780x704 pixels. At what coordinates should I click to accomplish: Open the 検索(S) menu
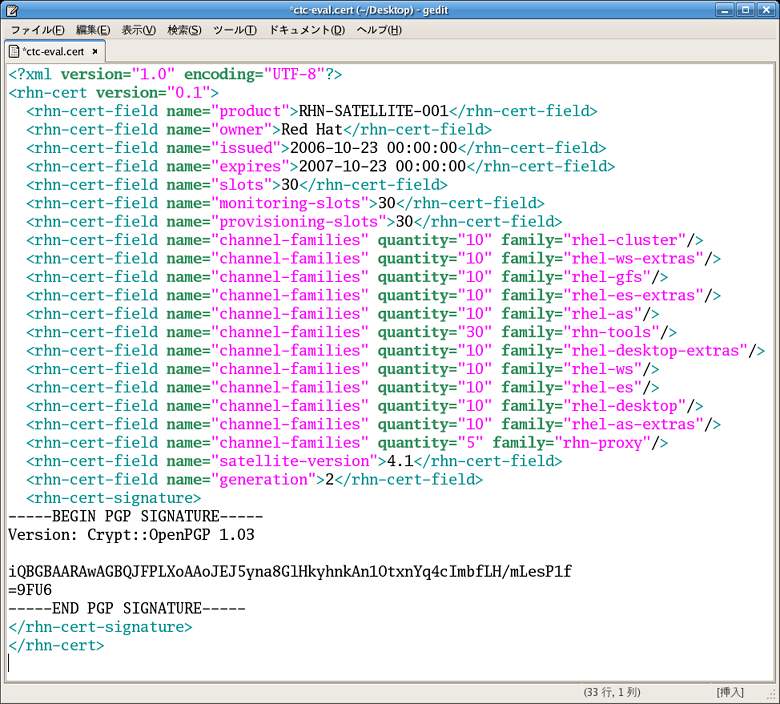pos(185,30)
